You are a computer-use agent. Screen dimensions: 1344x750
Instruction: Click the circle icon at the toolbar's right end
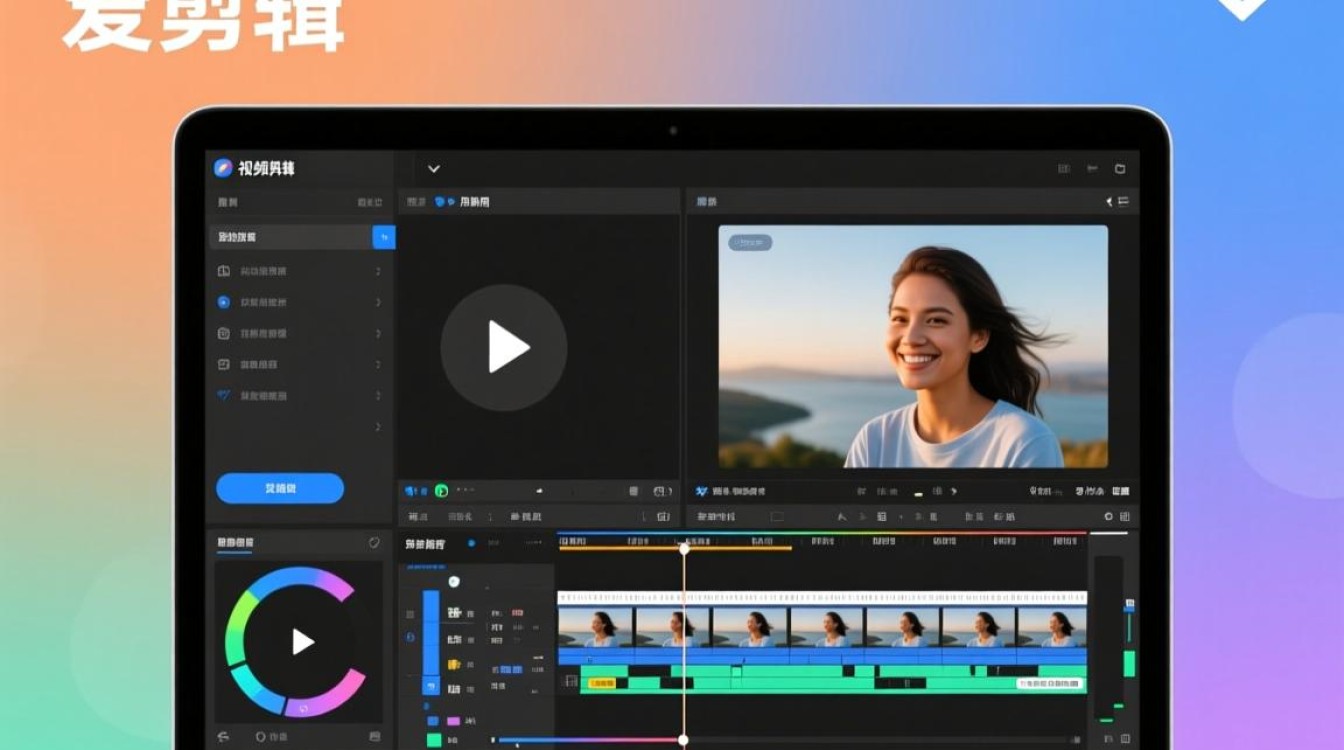pos(1108,517)
